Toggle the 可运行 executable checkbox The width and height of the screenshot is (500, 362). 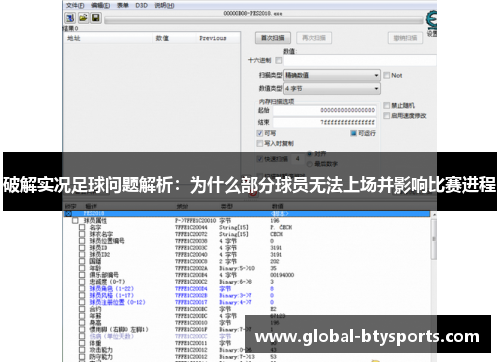tap(354, 133)
